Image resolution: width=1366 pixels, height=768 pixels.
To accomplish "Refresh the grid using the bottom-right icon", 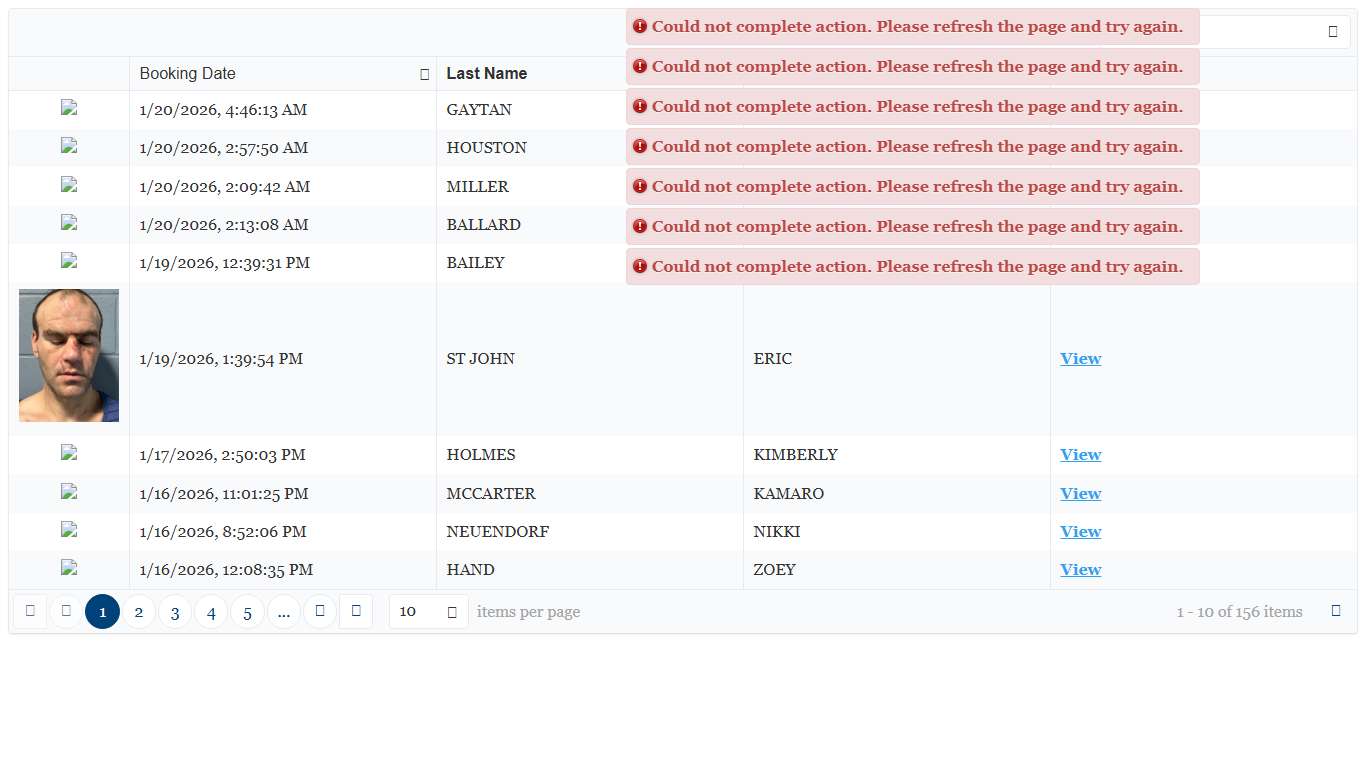I will (1336, 611).
